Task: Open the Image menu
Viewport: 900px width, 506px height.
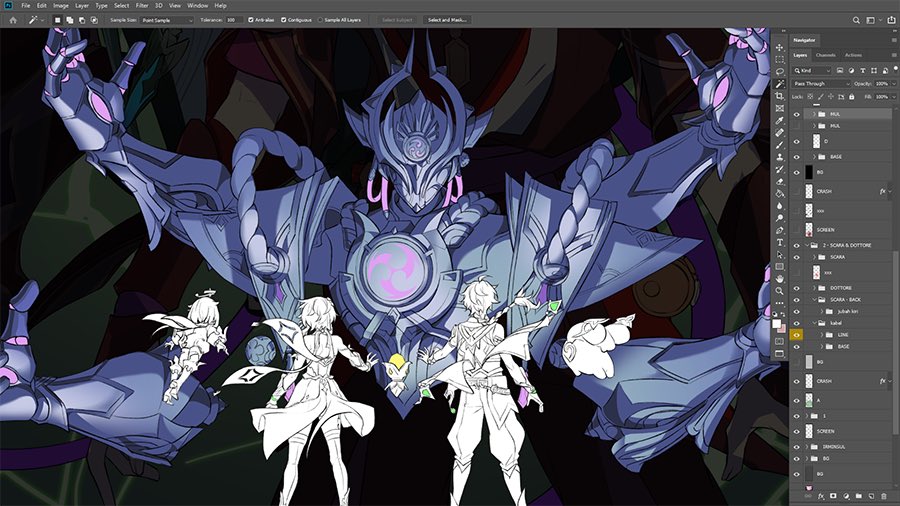Action: click(60, 6)
